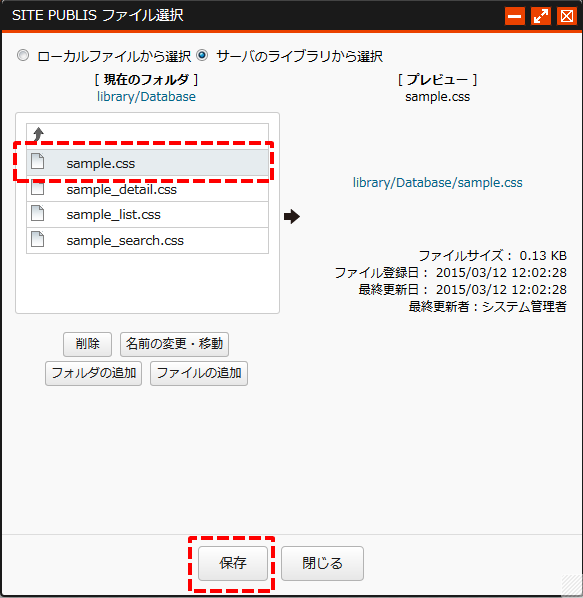This screenshot has height=598, width=583.
Task: Click the sample_search.css file icon
Action: 37,239
